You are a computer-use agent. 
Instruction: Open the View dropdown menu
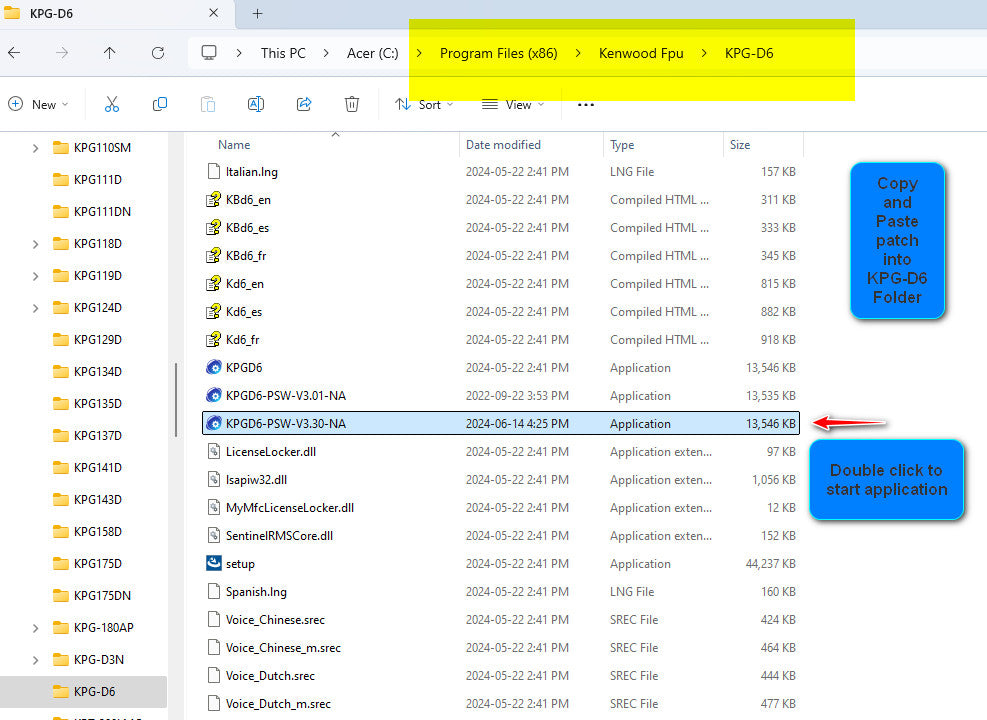pos(512,104)
